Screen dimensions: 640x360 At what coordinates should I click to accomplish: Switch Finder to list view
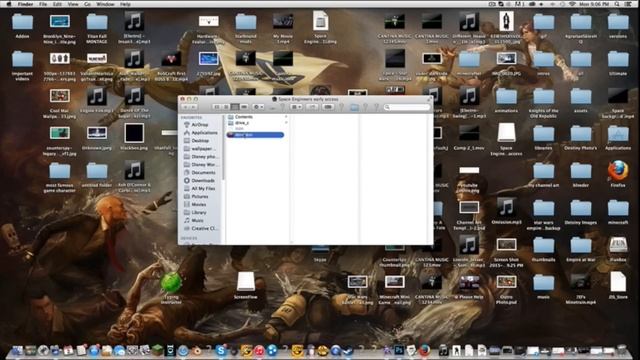(226, 107)
